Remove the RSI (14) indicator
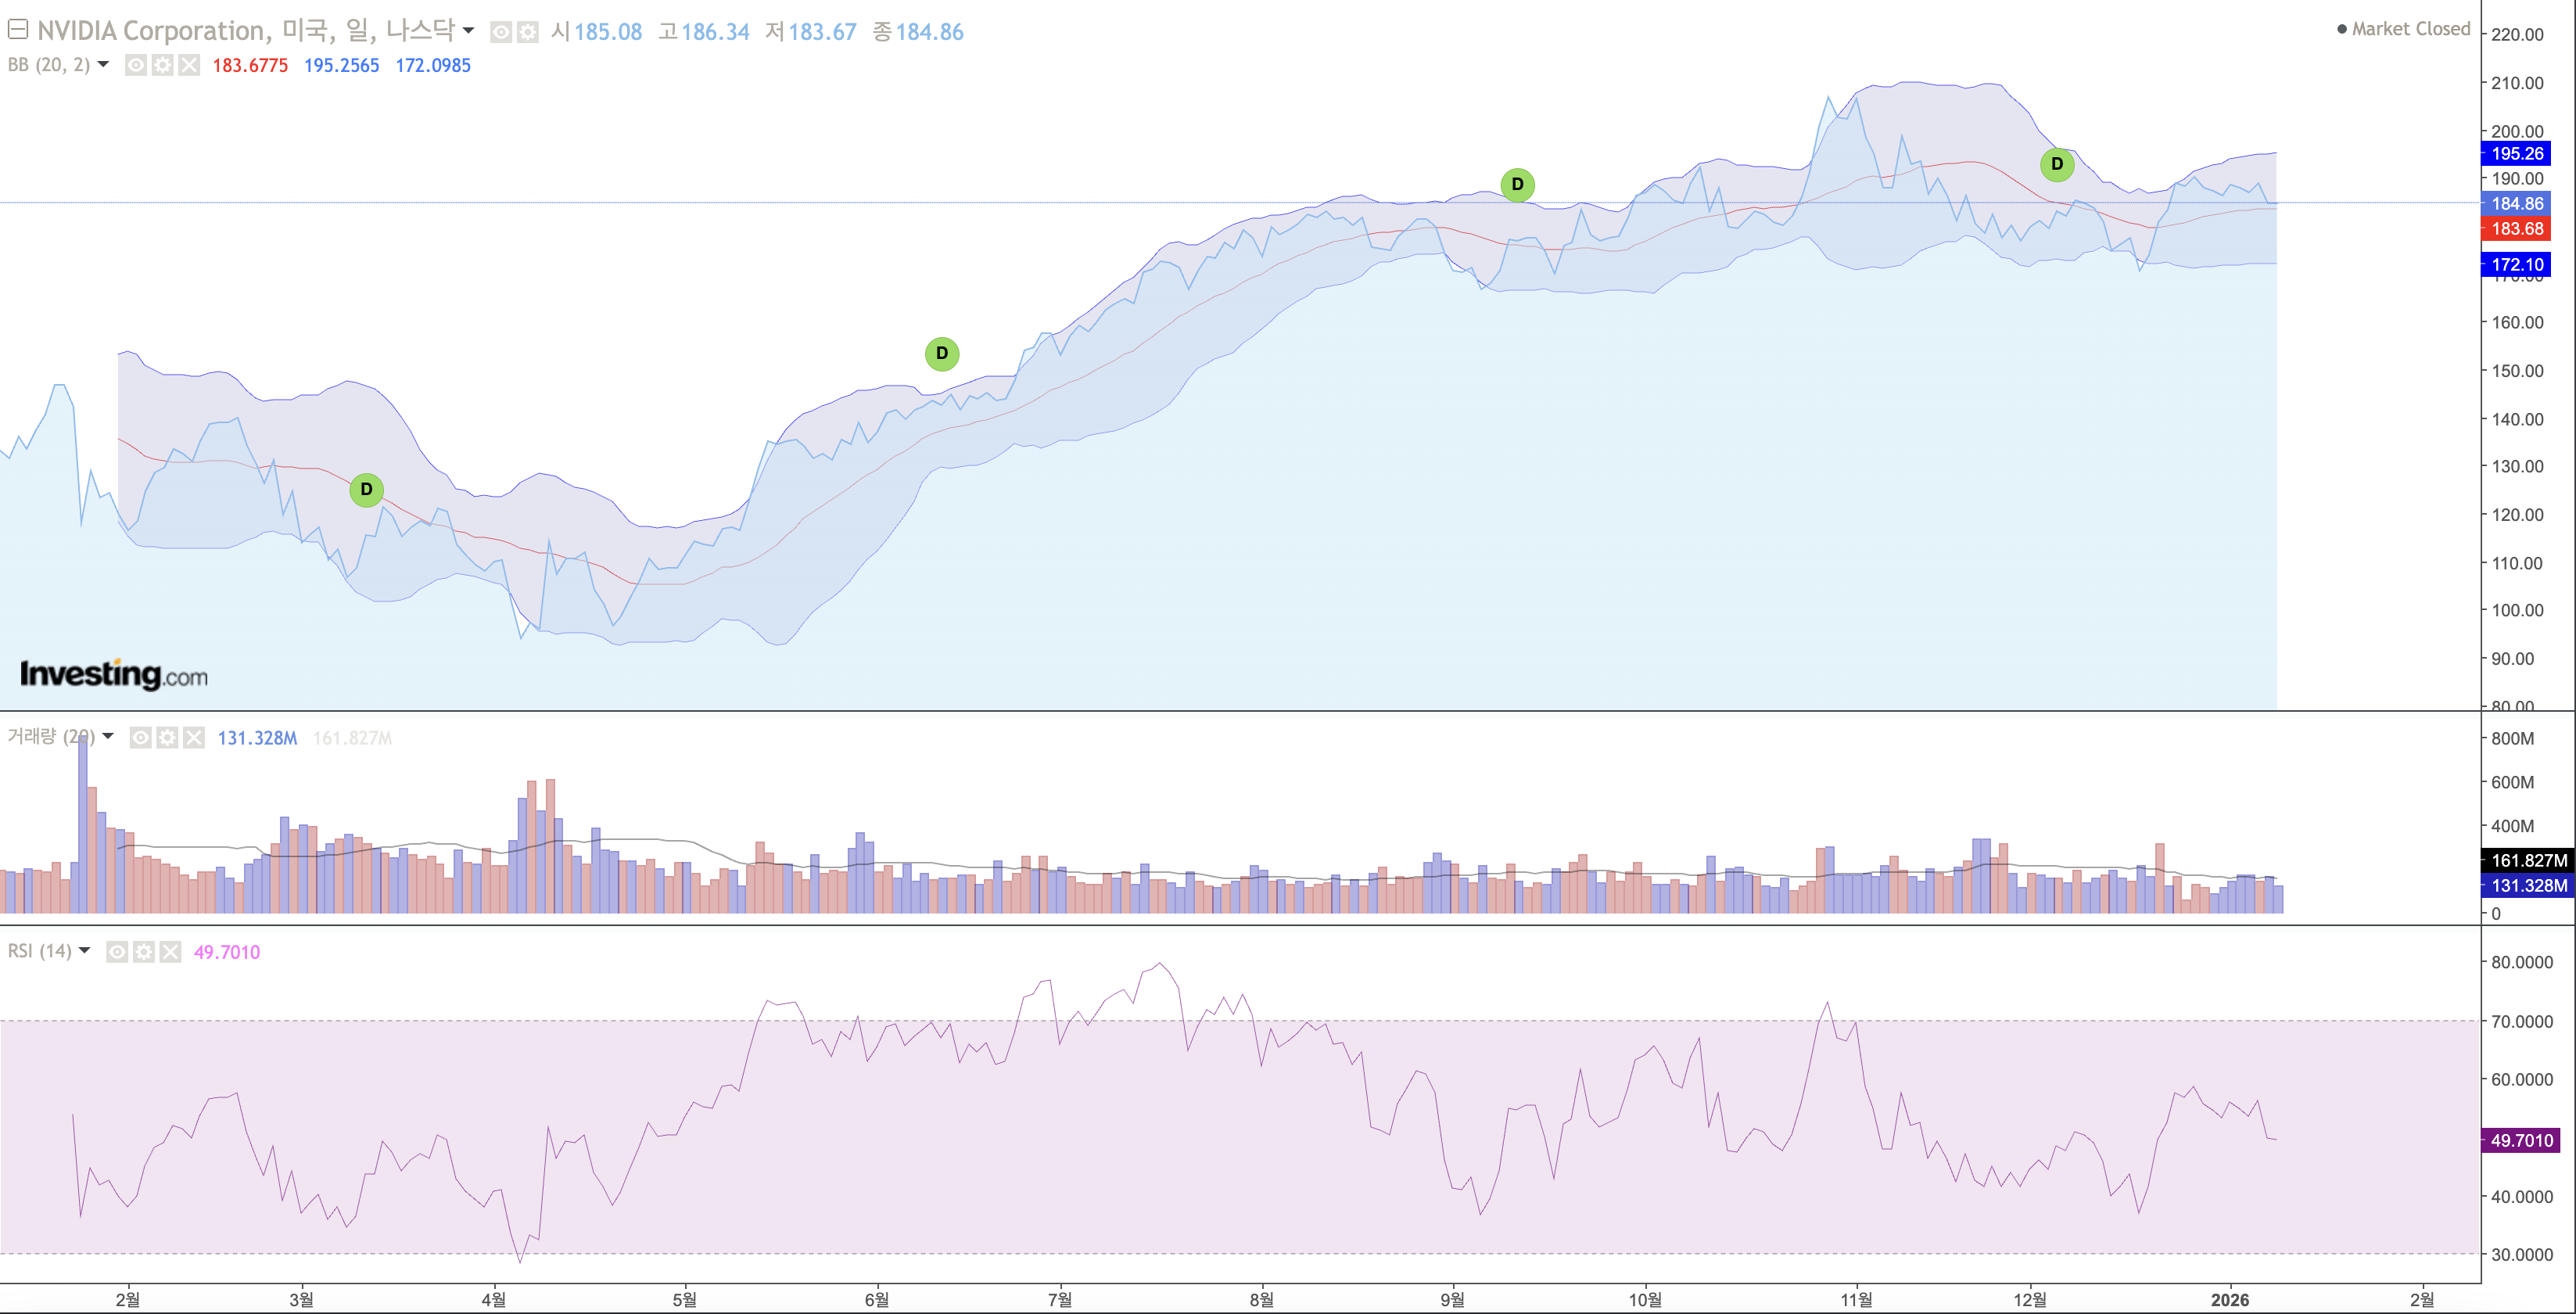The height and width of the screenshot is (1314, 2576). 171,952
